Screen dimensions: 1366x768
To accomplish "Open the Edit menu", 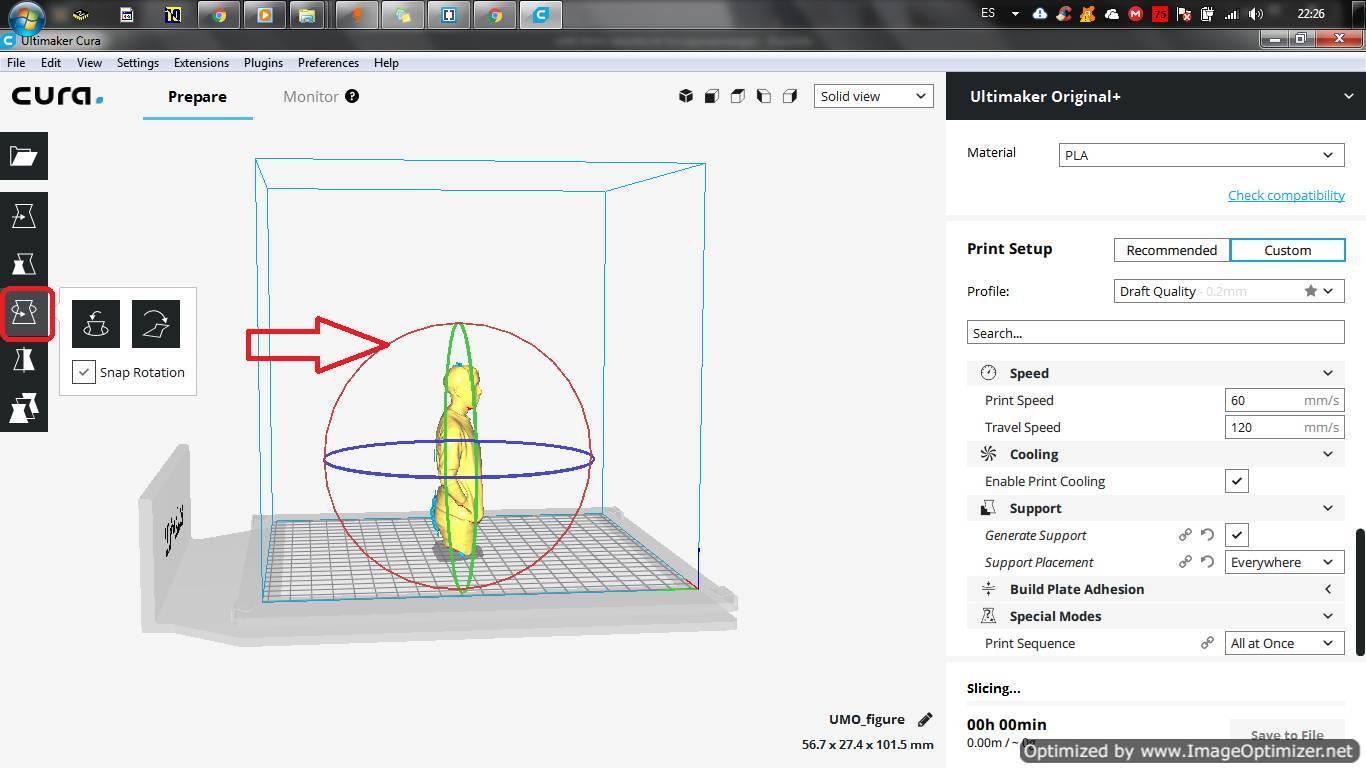I will click(x=51, y=62).
